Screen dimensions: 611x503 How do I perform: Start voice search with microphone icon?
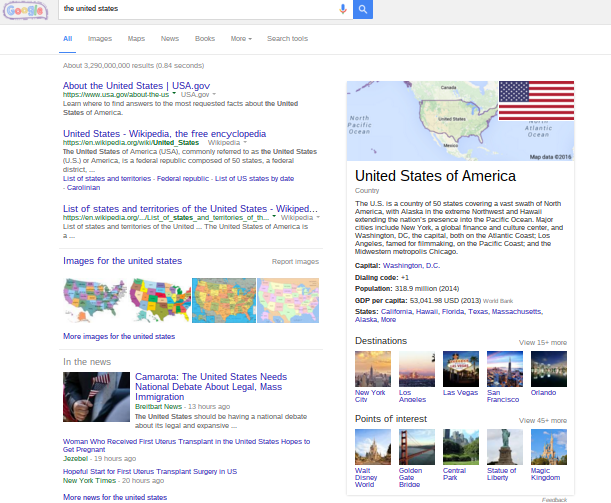pos(343,9)
